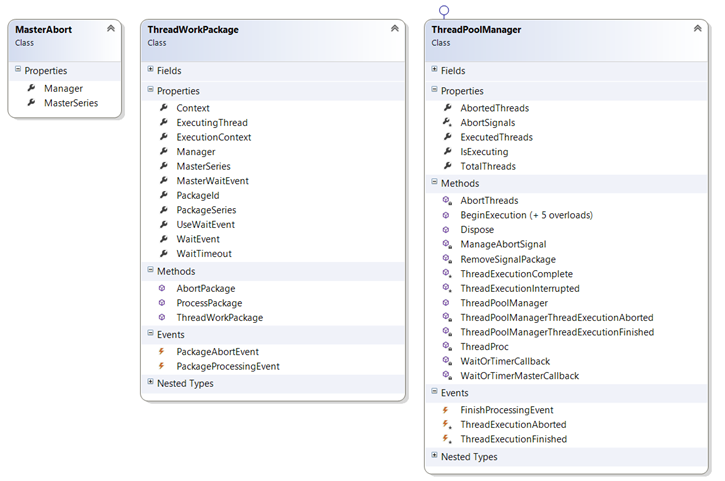
Task: Click method icon beside BeginExecution
Action: pos(446,215)
